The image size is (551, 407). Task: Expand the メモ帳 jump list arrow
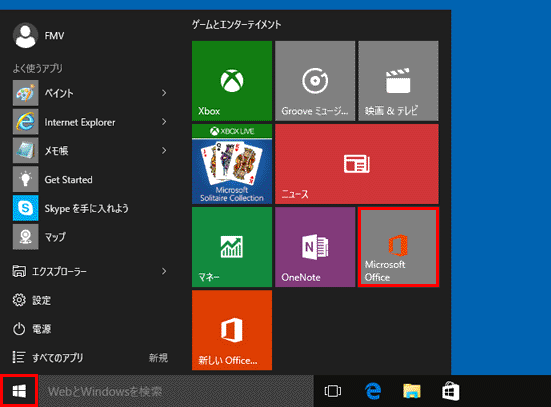click(164, 151)
